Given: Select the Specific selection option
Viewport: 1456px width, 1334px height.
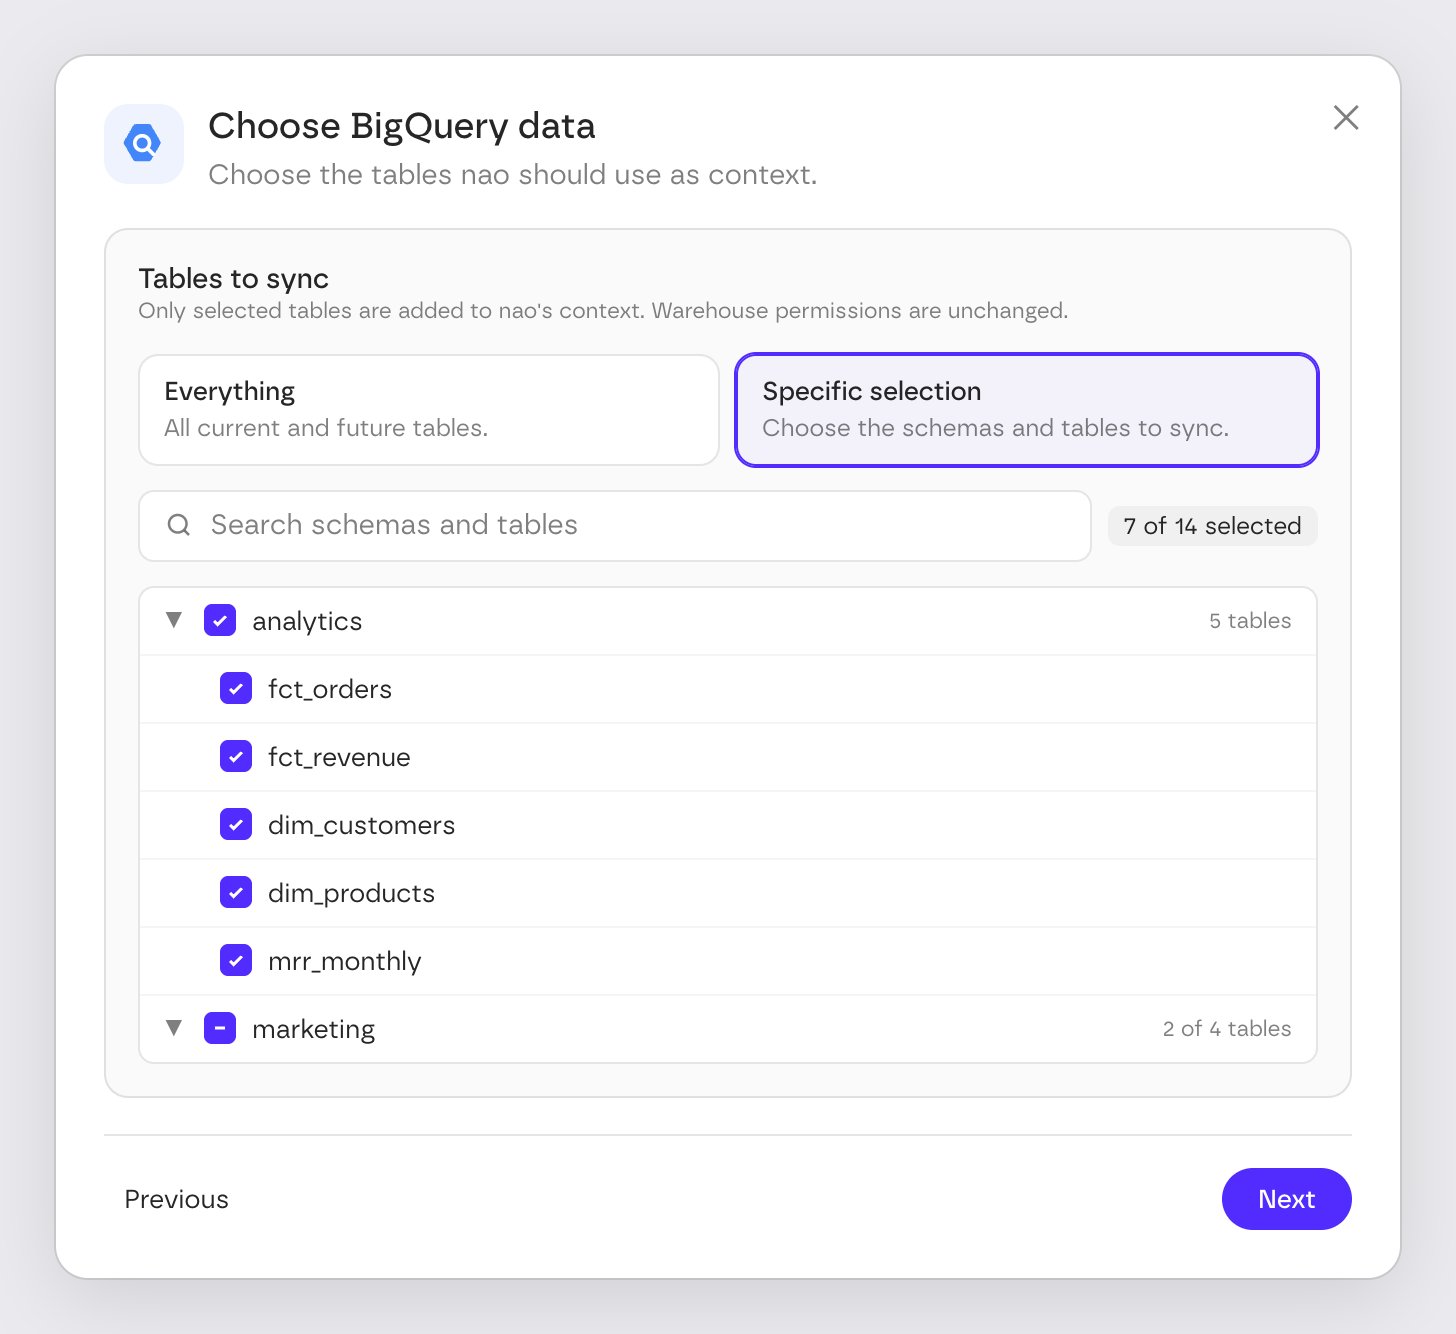Looking at the screenshot, I should point(1027,410).
